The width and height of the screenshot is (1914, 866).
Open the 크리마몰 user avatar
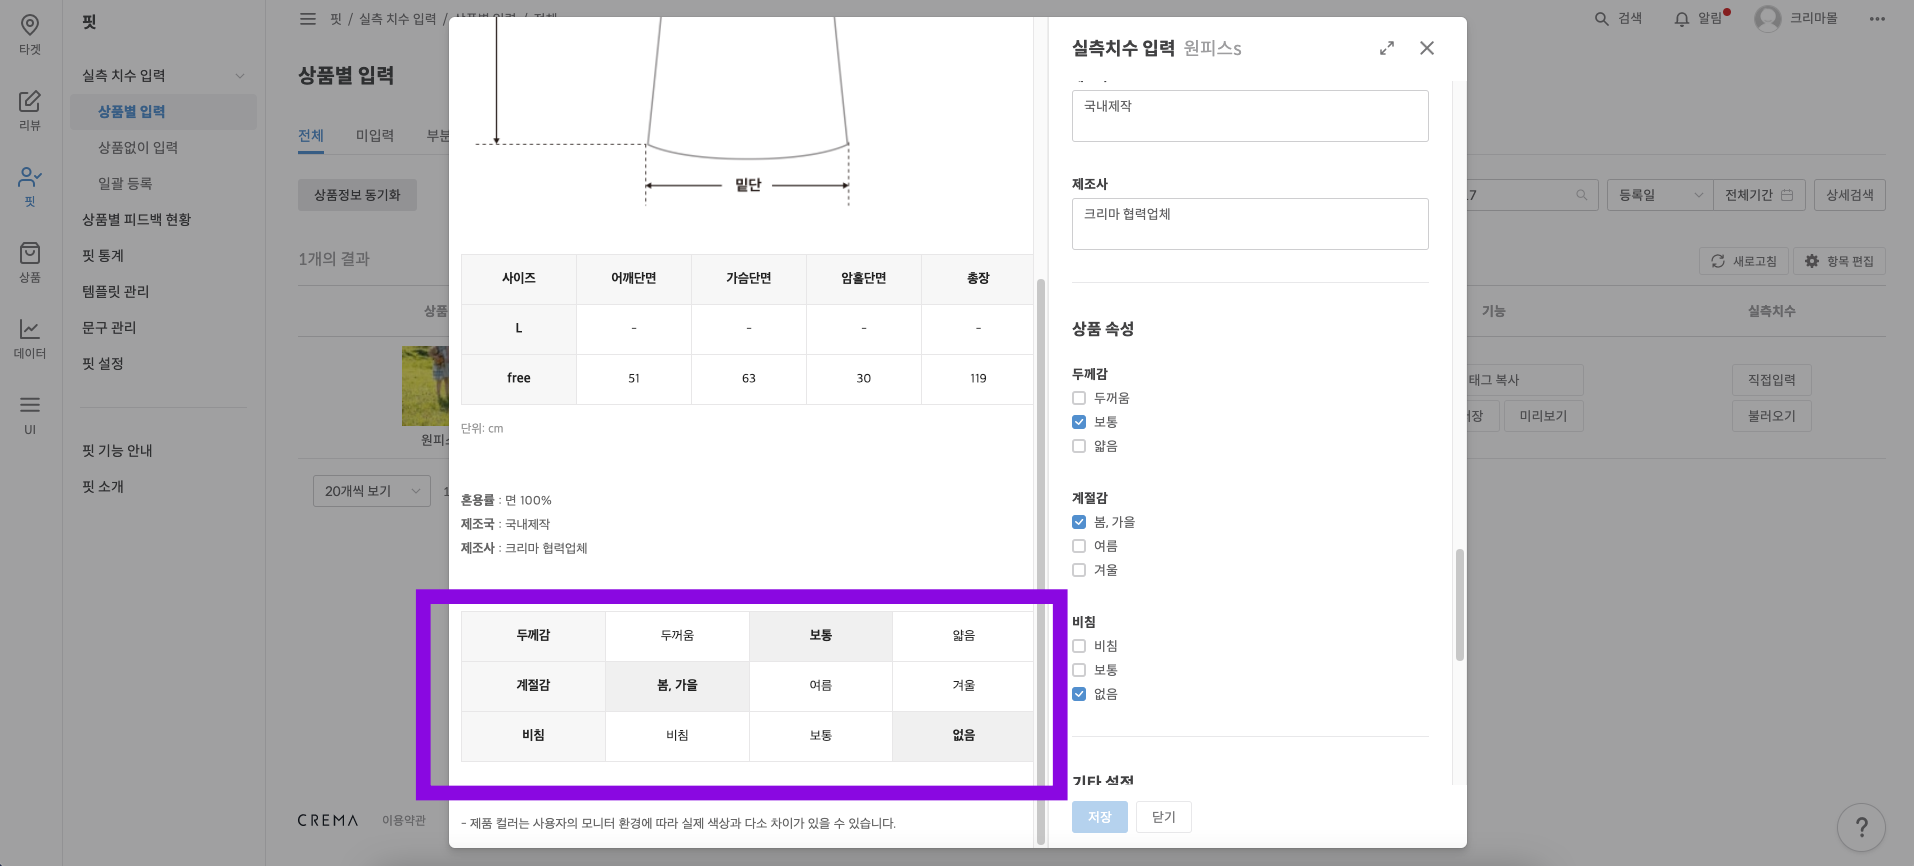1768,19
